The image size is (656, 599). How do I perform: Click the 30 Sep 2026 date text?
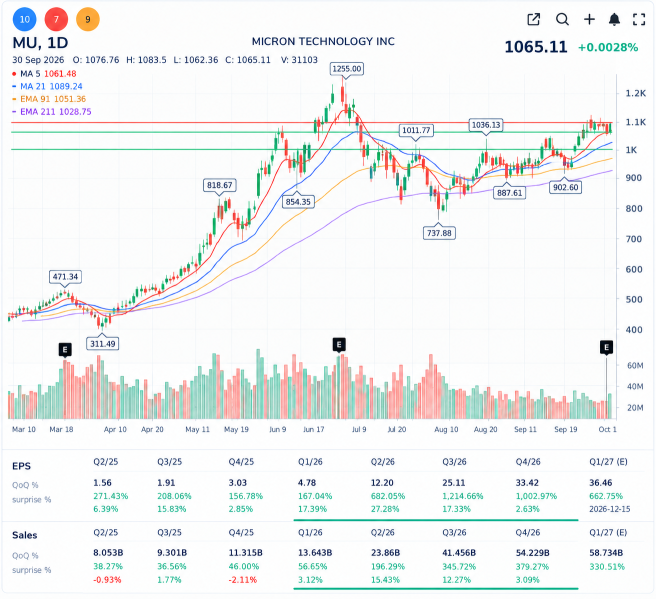(38, 60)
